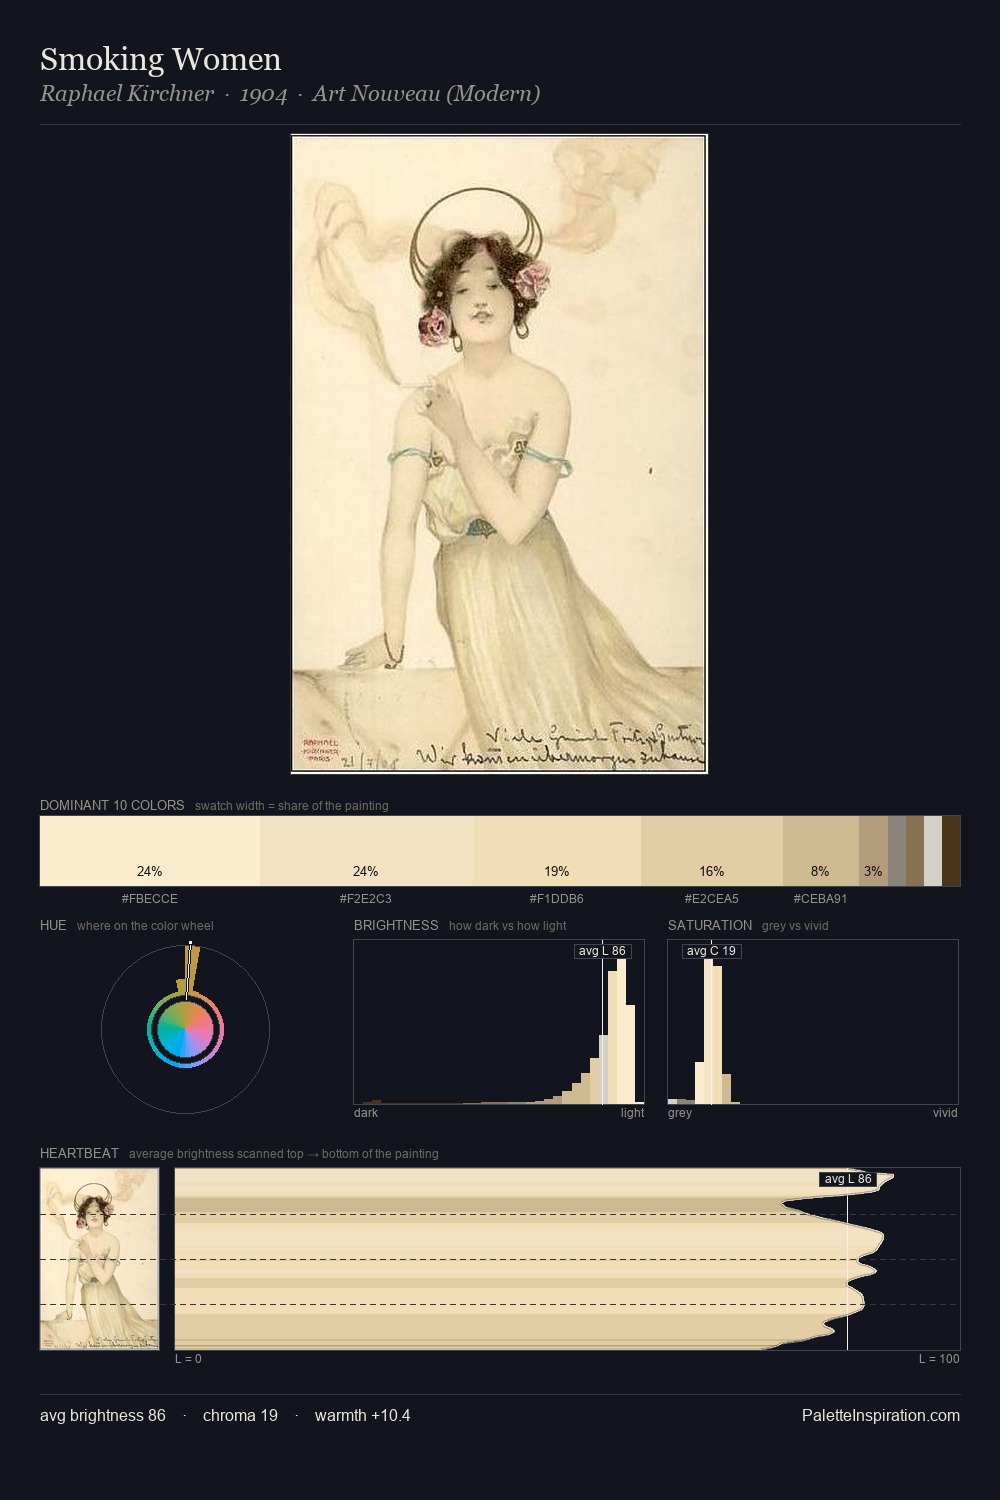Click the L = 0 axis label
The width and height of the screenshot is (1000, 1500).
tap(188, 1358)
